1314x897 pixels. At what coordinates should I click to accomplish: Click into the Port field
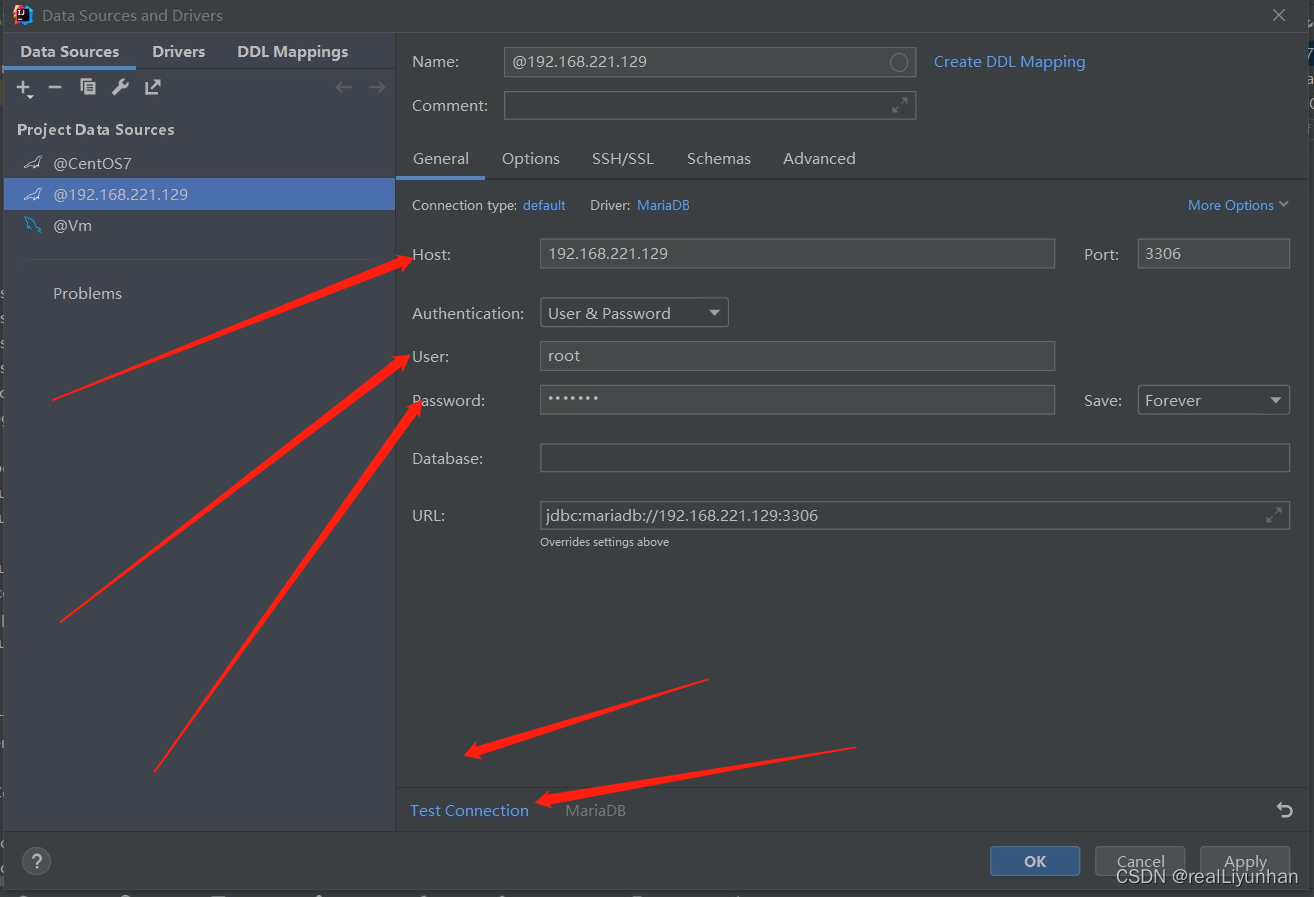coord(1214,253)
